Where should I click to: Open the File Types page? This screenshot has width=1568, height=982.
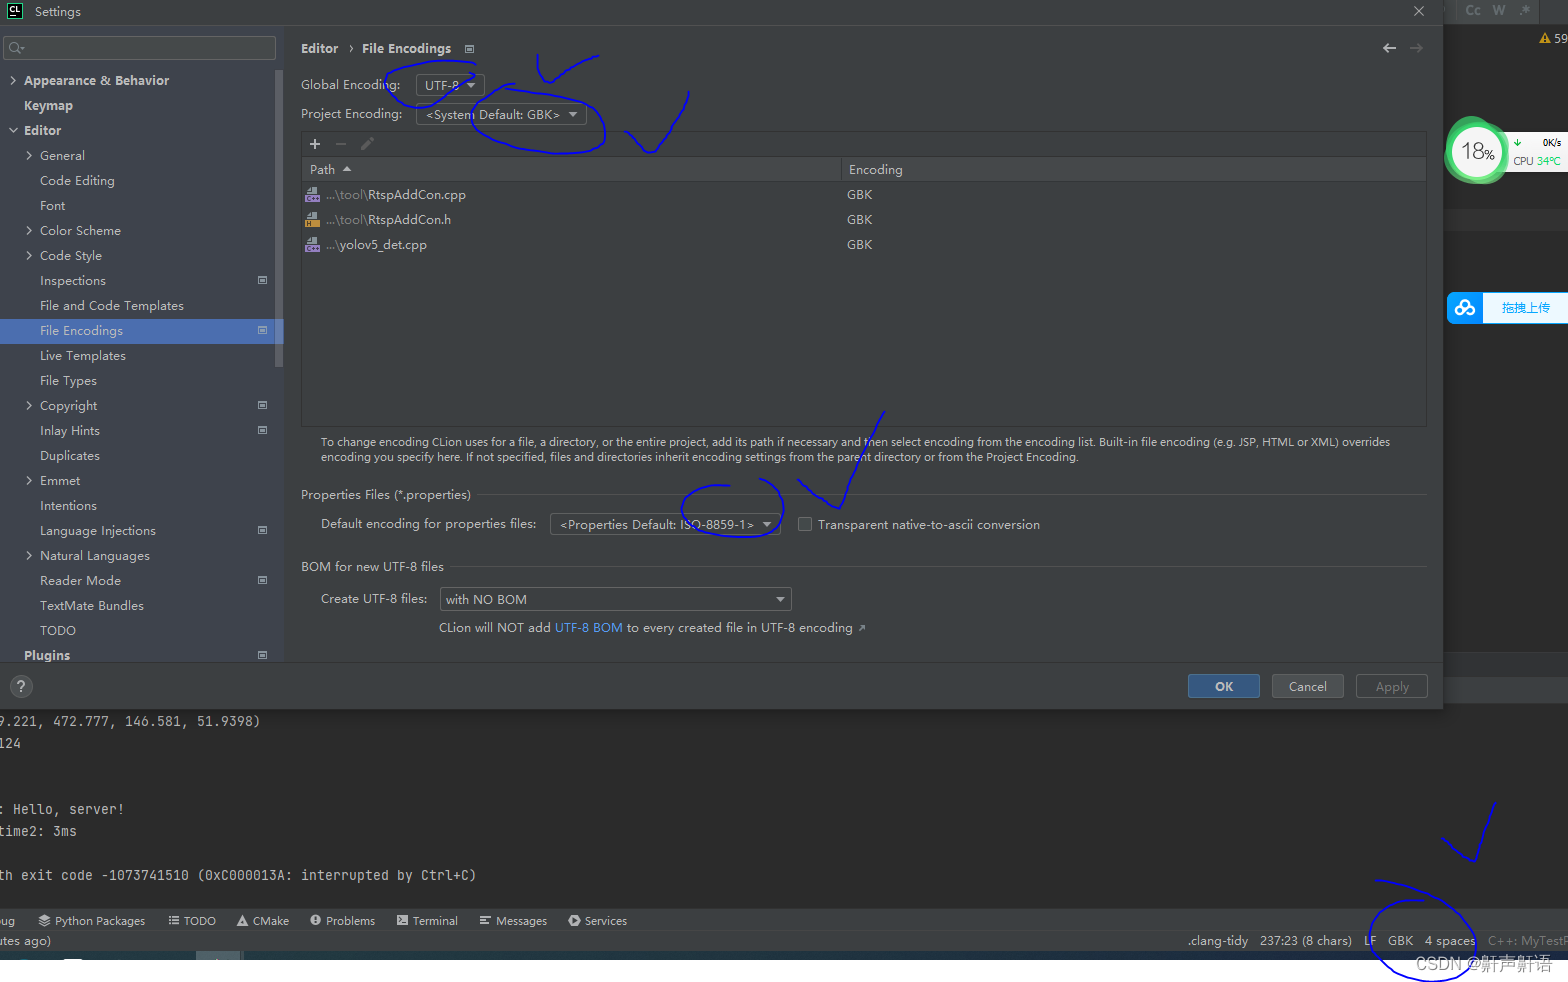(68, 380)
